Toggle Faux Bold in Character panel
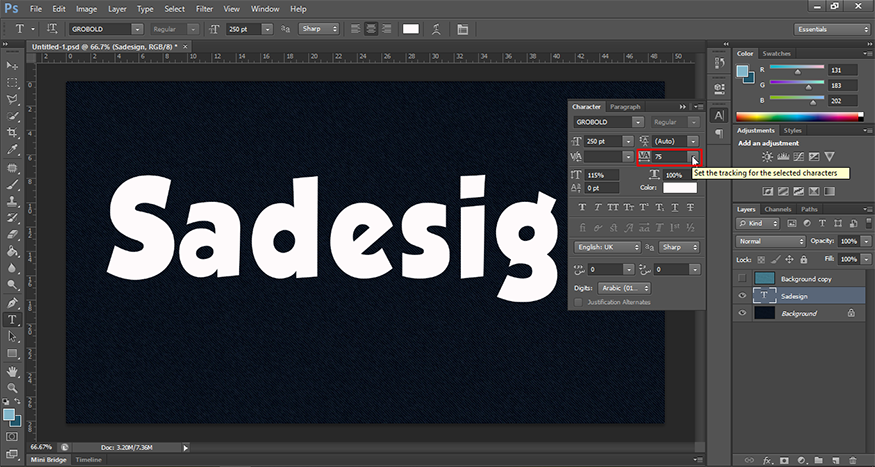875x467 pixels. tap(583, 208)
